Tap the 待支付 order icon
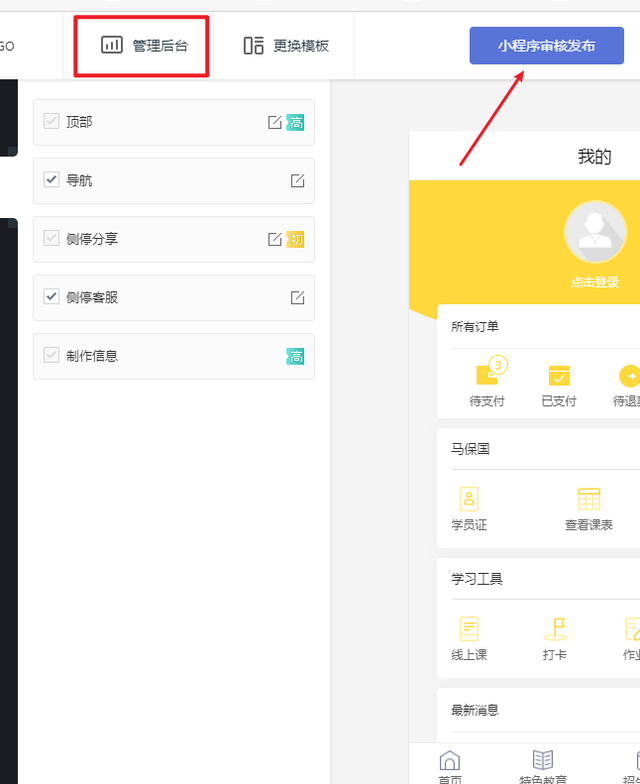Viewport: 640px width, 784px height. [487, 375]
